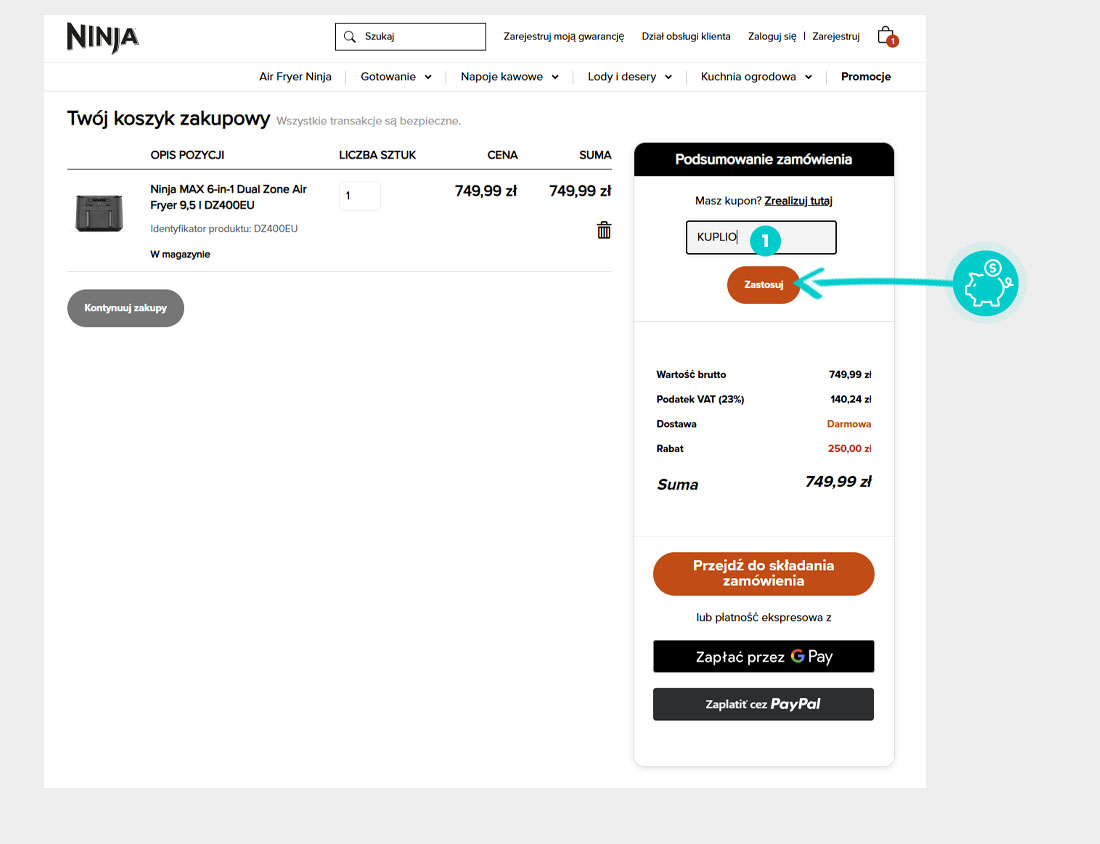Viewport: 1100px width, 844px height.
Task: Expand the Lody i desery menu
Action: pyautogui.click(x=629, y=77)
